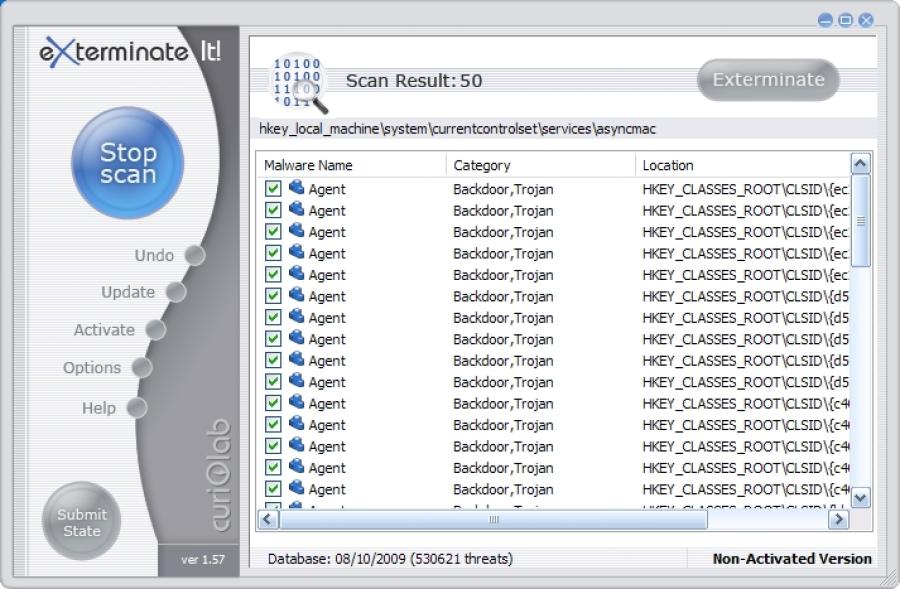Uncheck the checkbox of the last {d5 row
The image size is (900, 589).
(x=273, y=382)
